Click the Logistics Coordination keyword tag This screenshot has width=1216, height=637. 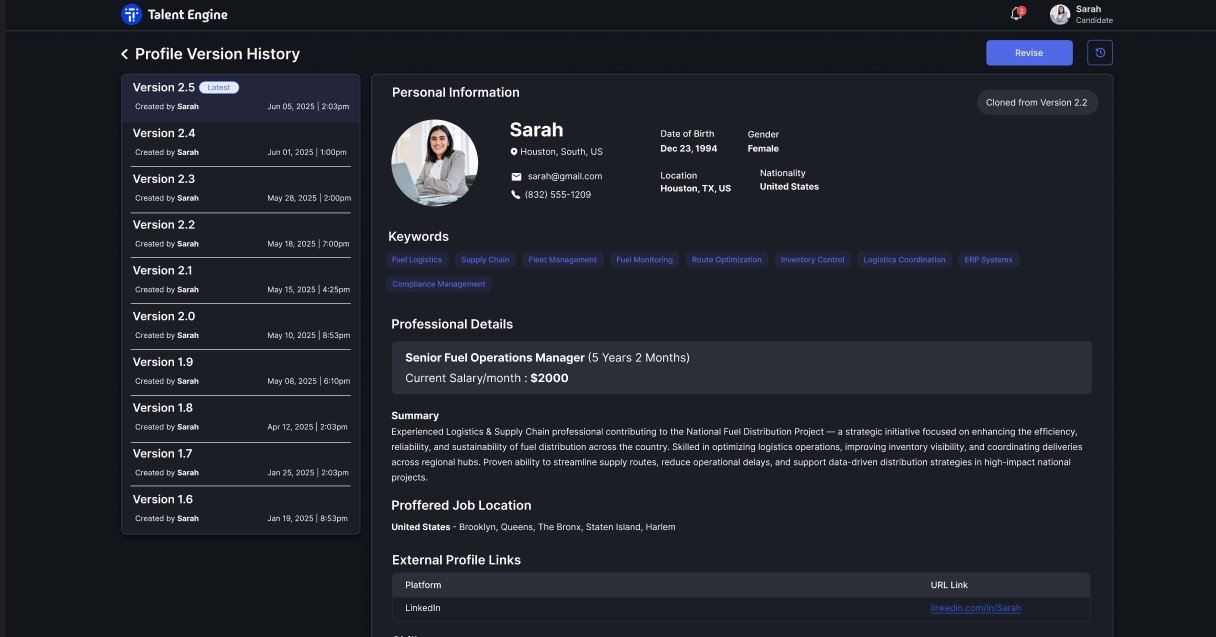click(904, 260)
